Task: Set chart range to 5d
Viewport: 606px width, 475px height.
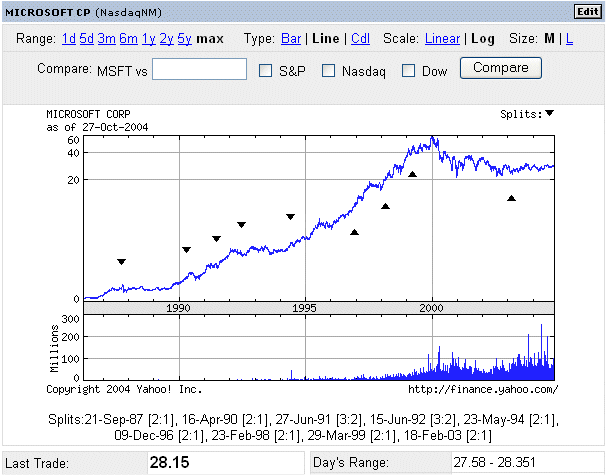Action: click(x=87, y=39)
